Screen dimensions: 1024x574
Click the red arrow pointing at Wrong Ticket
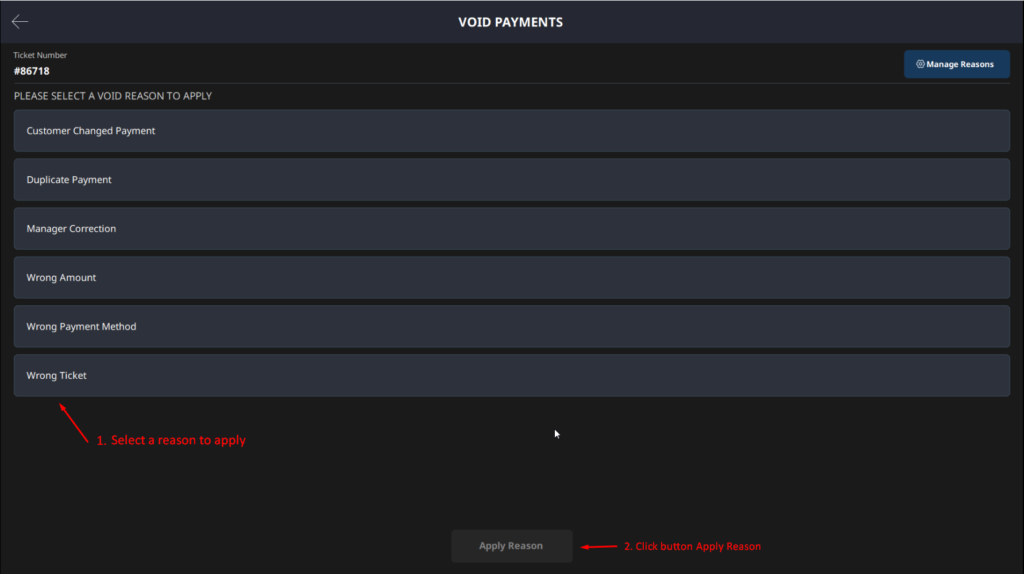(74, 423)
